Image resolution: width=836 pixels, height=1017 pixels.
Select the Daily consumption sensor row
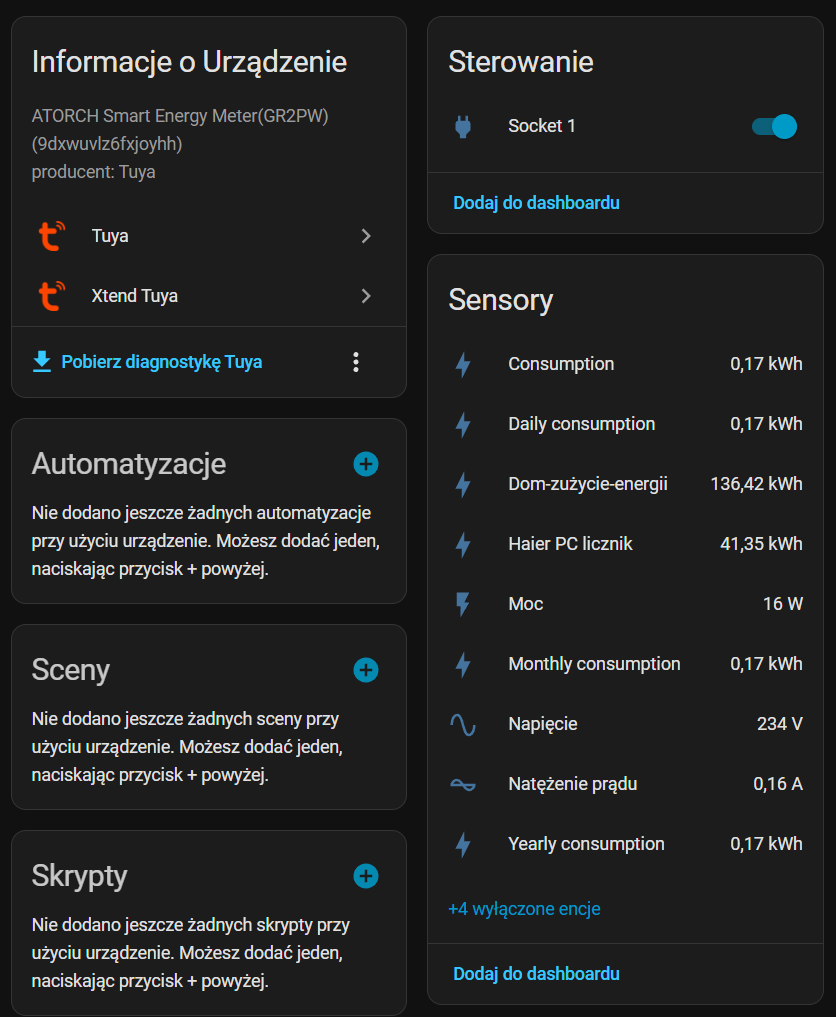tap(581, 424)
